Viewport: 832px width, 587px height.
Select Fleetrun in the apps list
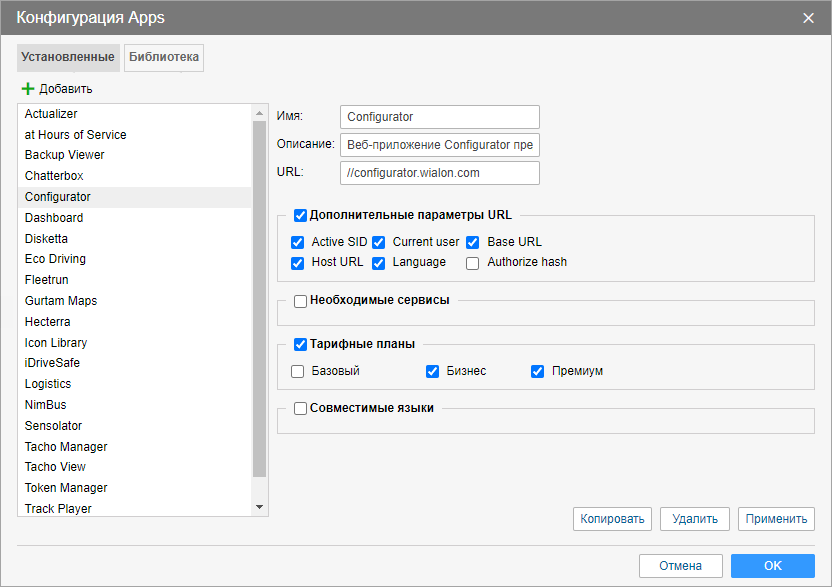(x=47, y=280)
